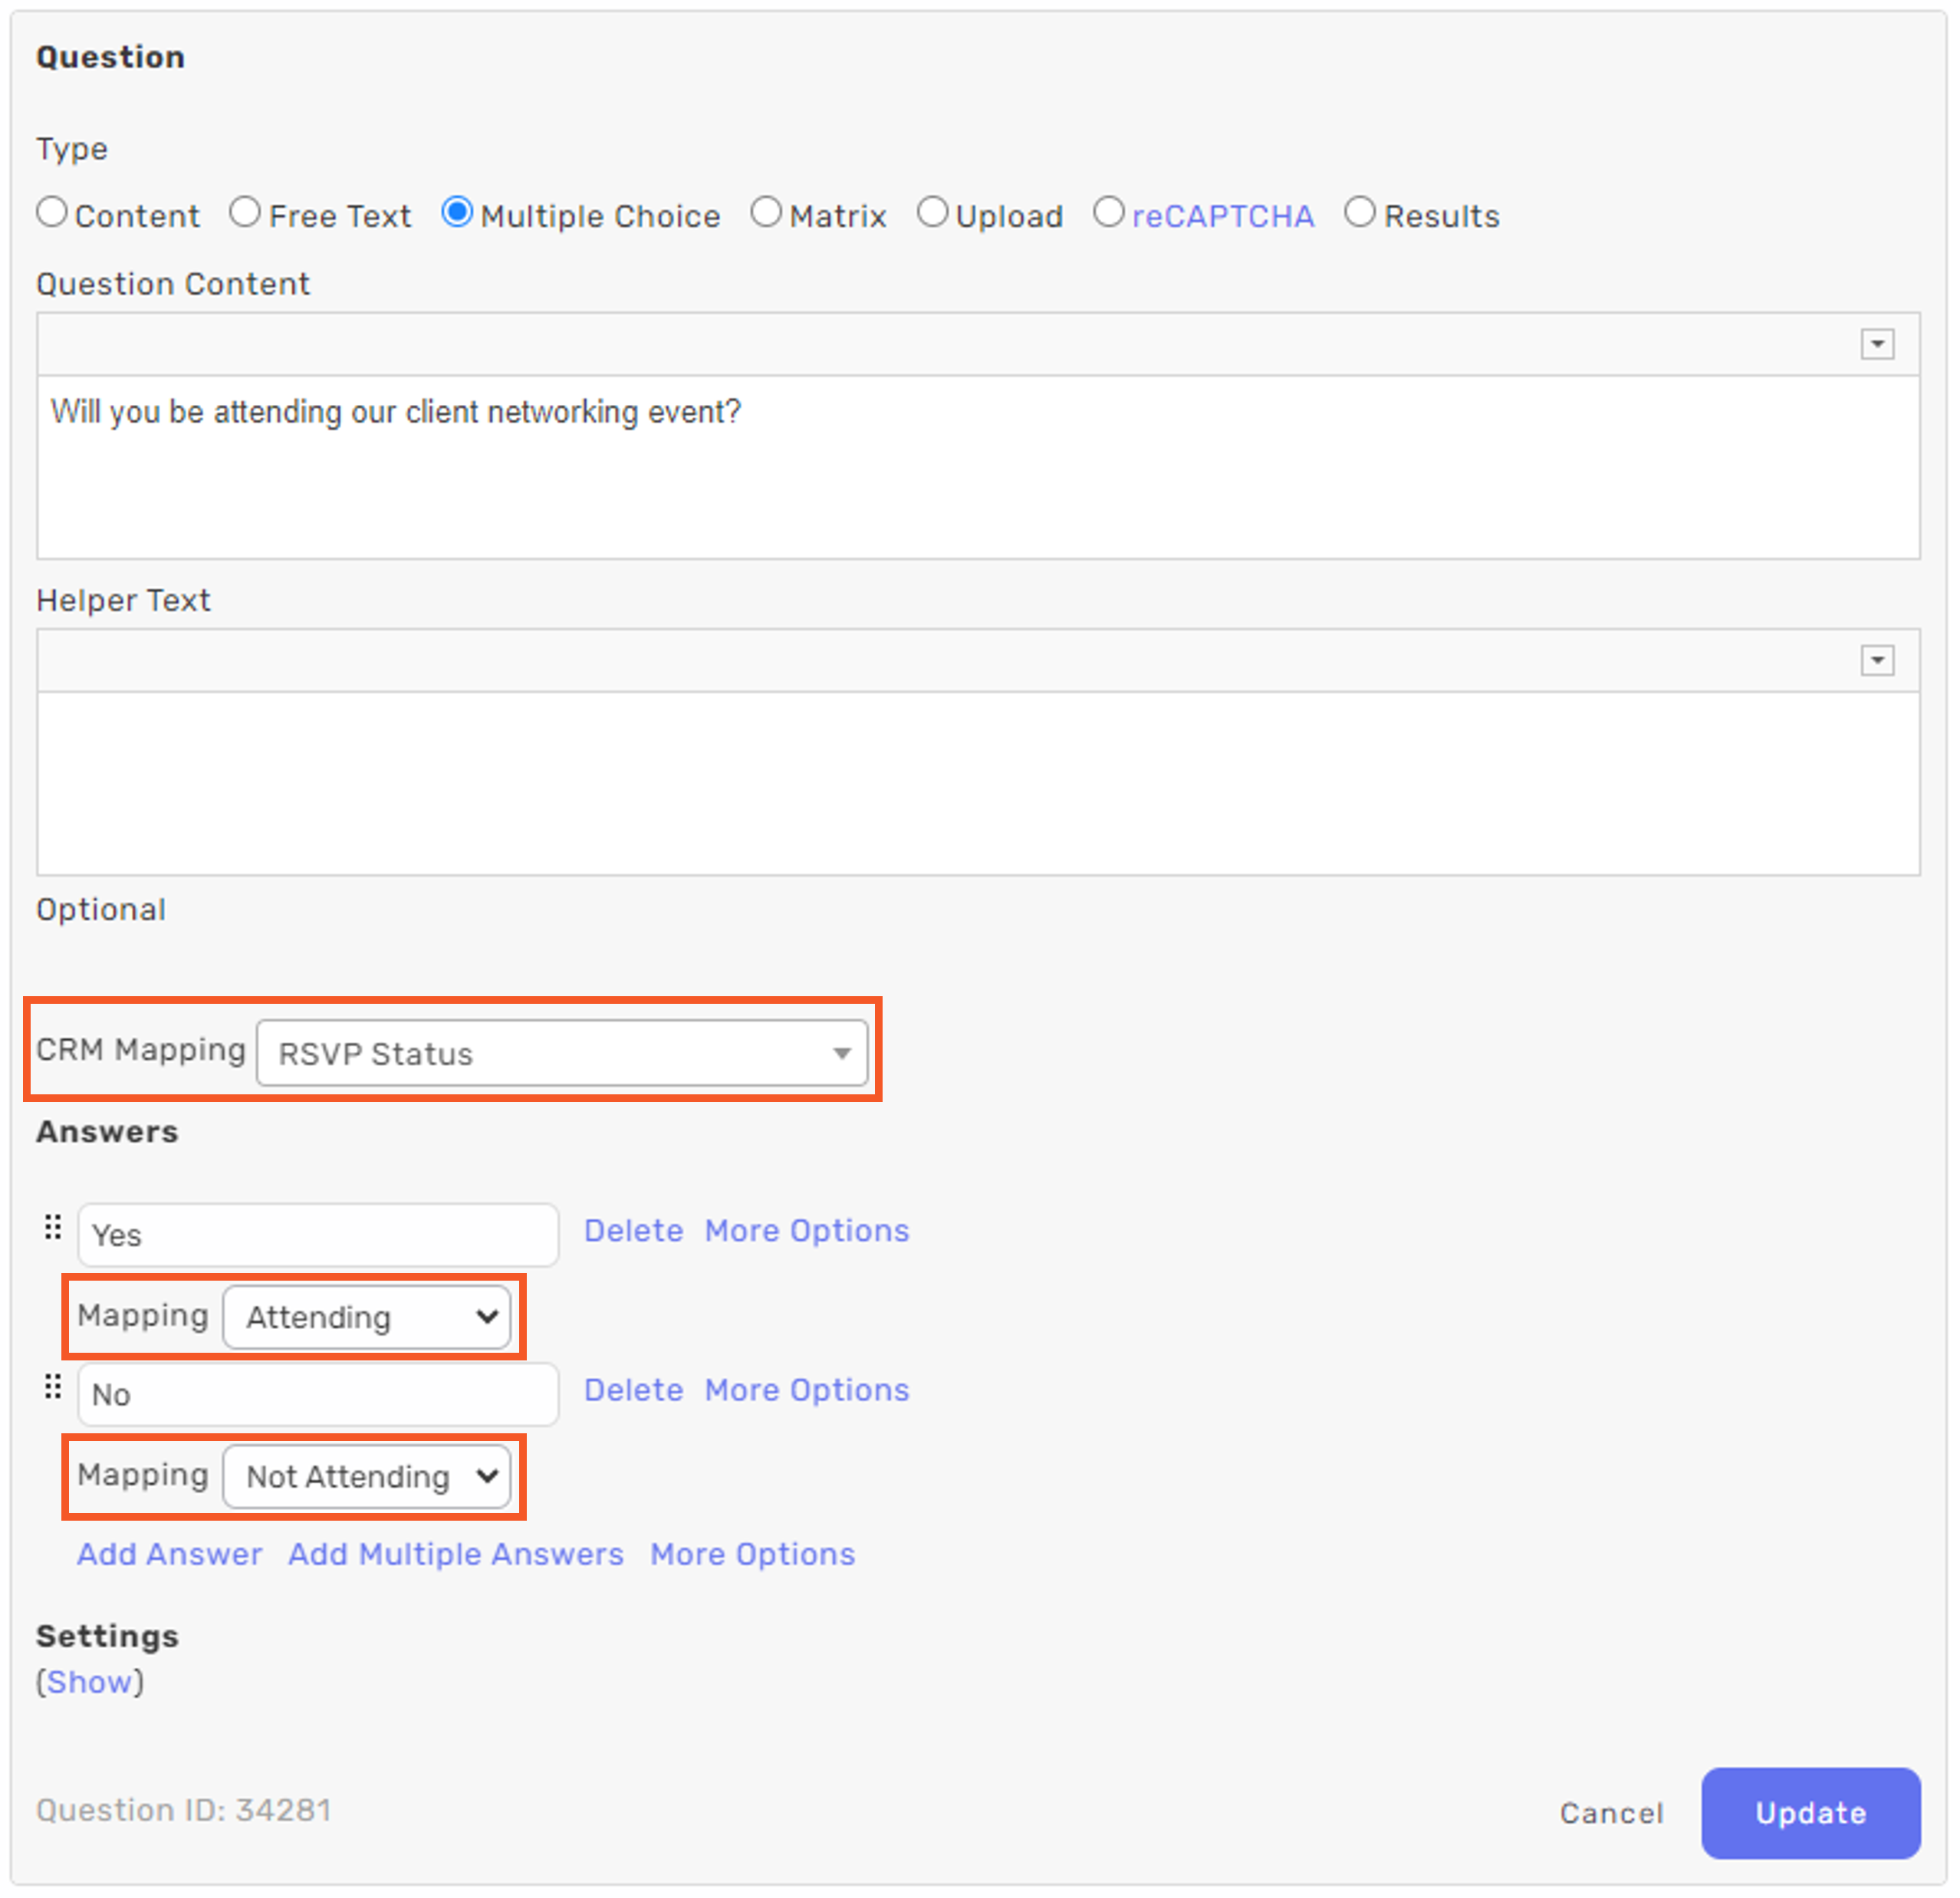Open the Not Attending mapping dropdown
Viewport: 1960px width, 1898px height.
367,1477
